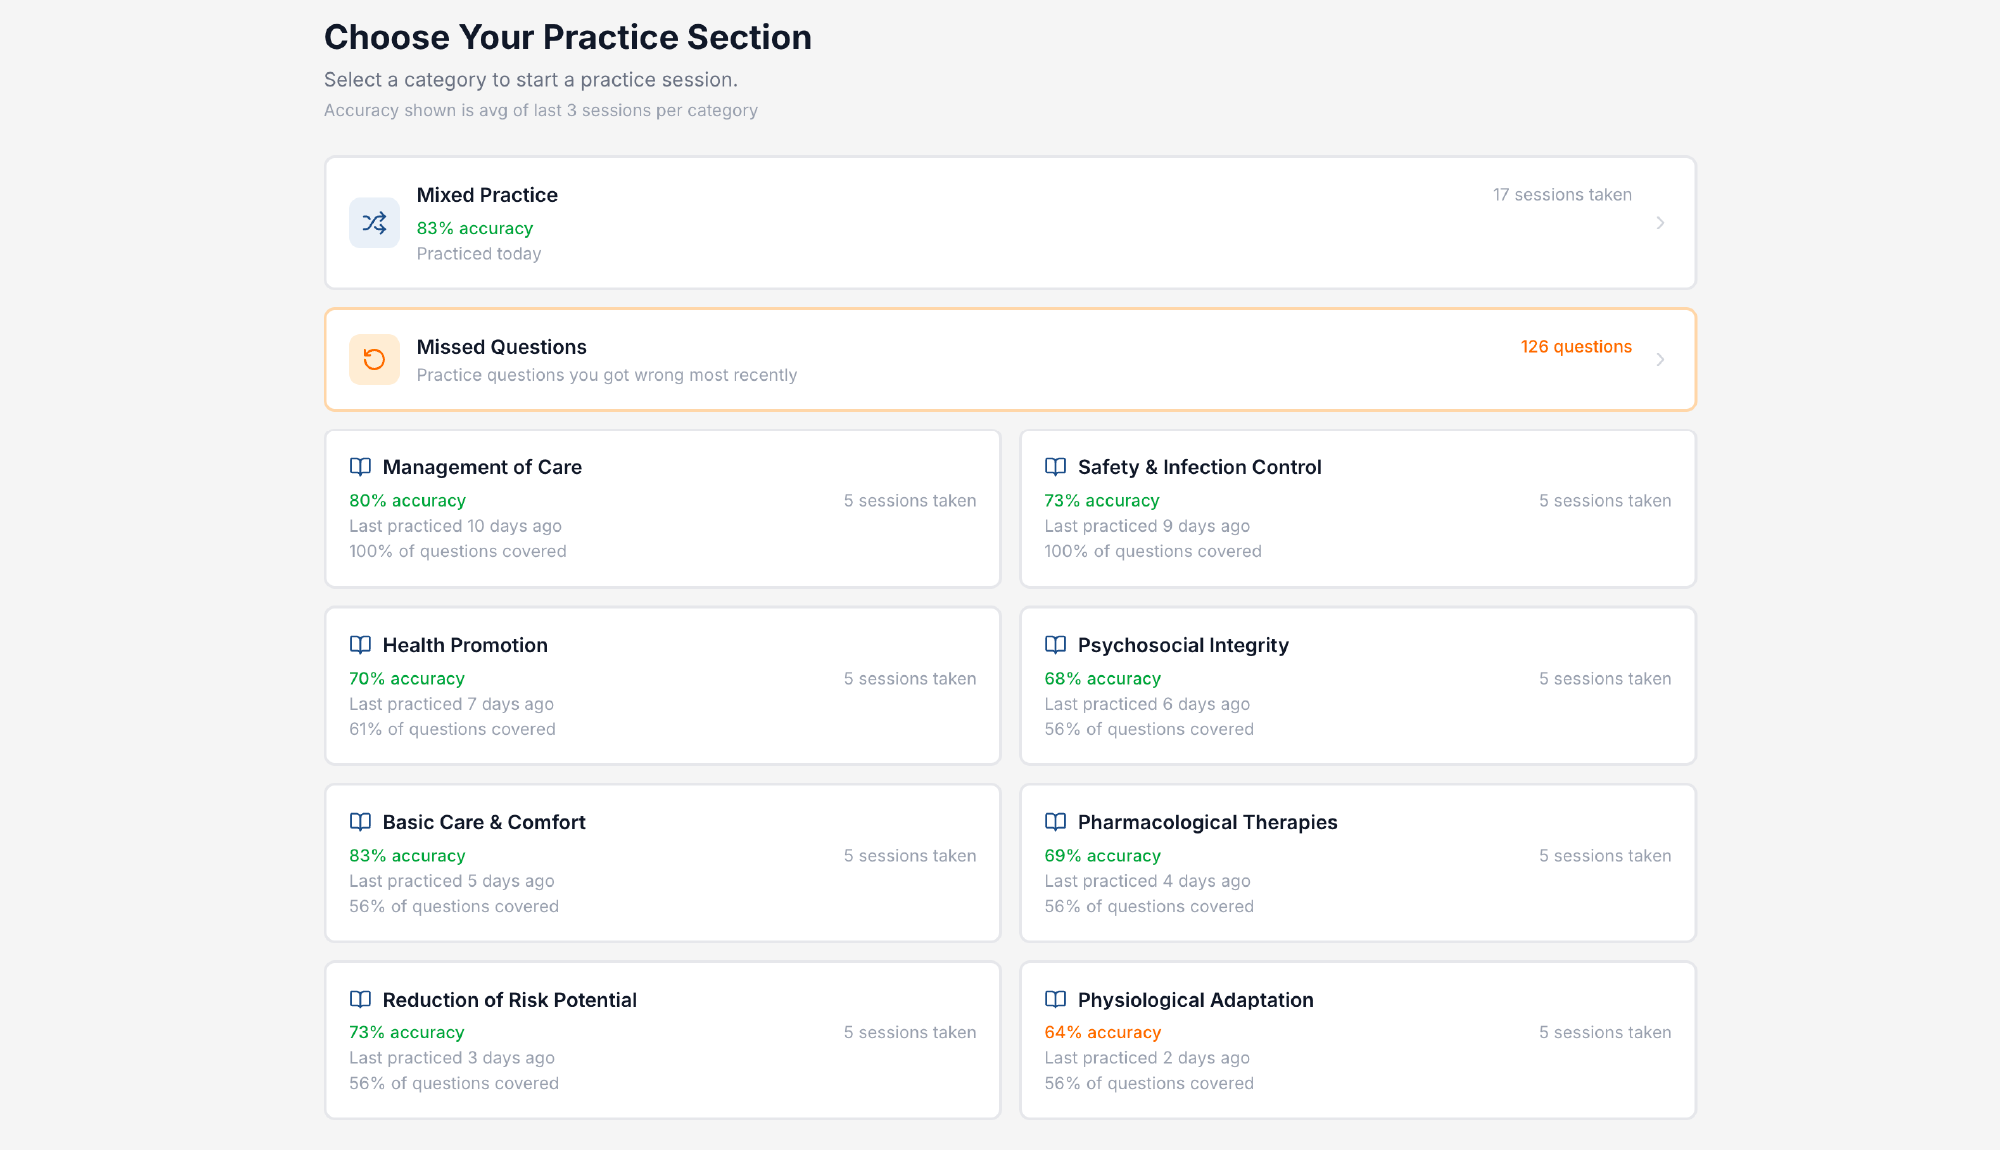Open Missed Questions via its chevron arrow
This screenshot has width=2000, height=1150.
tap(1660, 359)
